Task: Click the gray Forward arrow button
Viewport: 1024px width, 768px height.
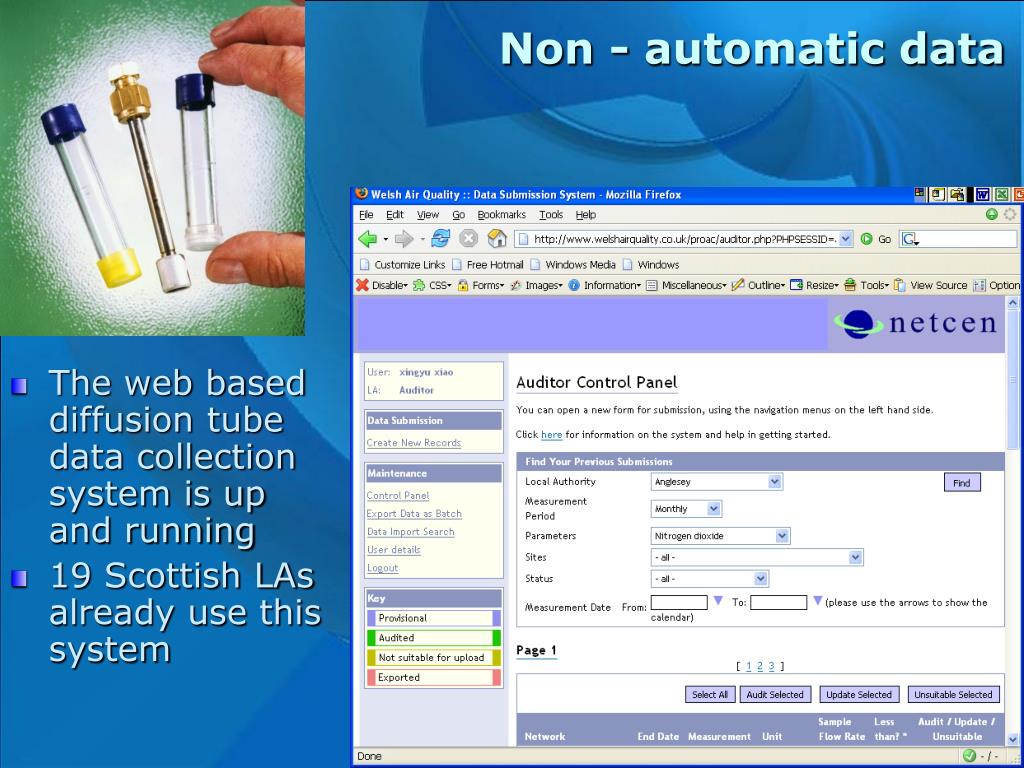Action: coord(404,239)
